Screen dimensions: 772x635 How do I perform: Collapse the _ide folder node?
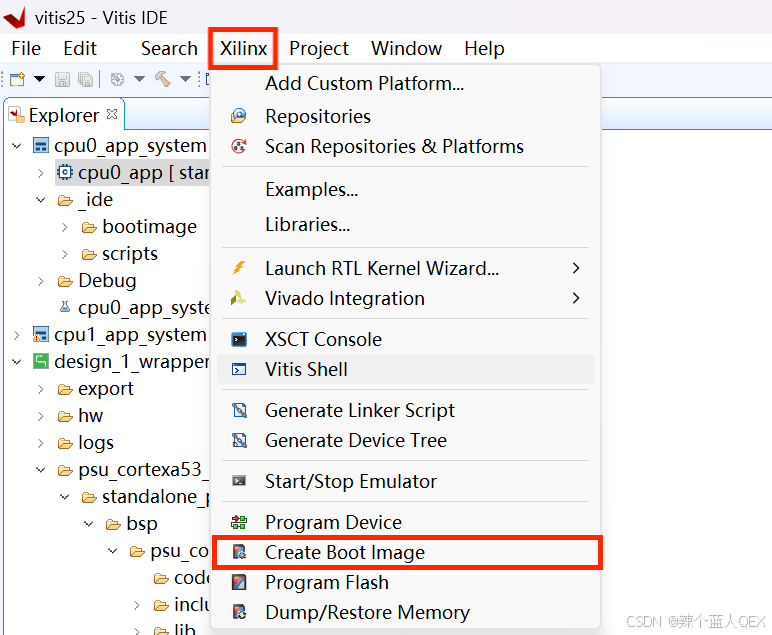coord(41,200)
